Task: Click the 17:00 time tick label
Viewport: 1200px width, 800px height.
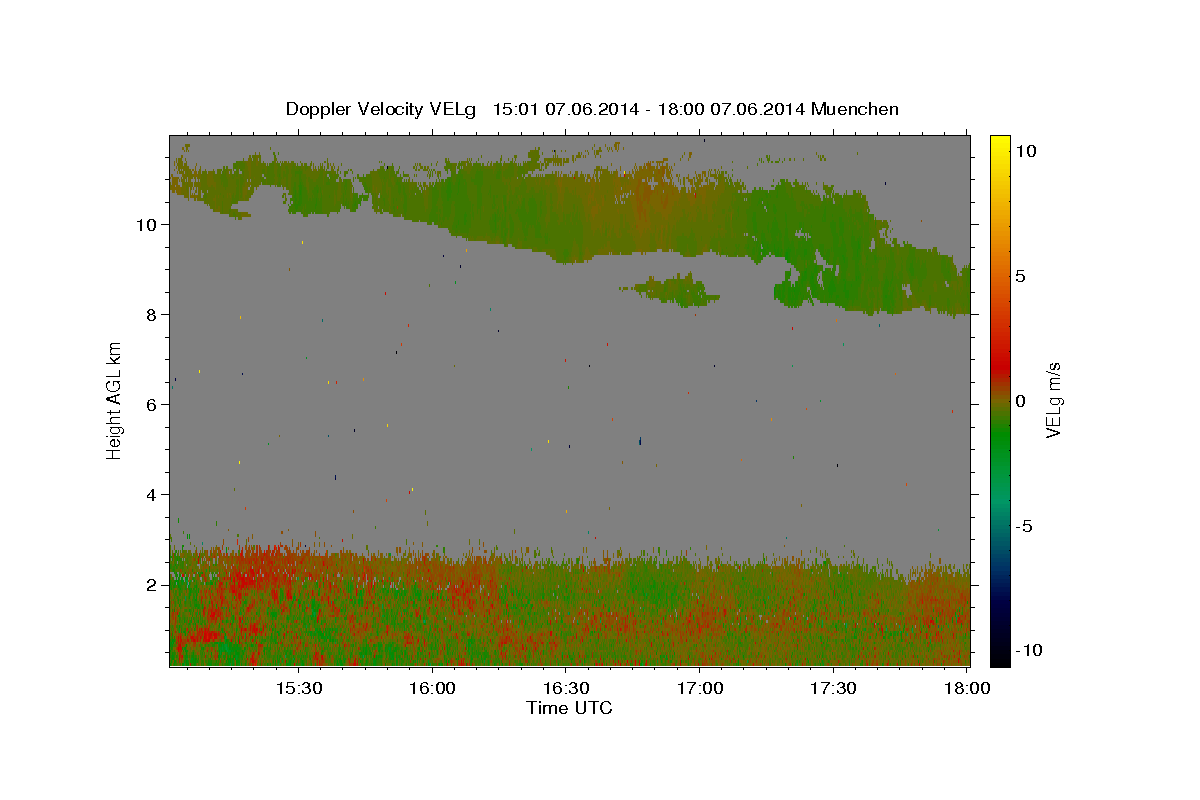Action: coord(700,688)
